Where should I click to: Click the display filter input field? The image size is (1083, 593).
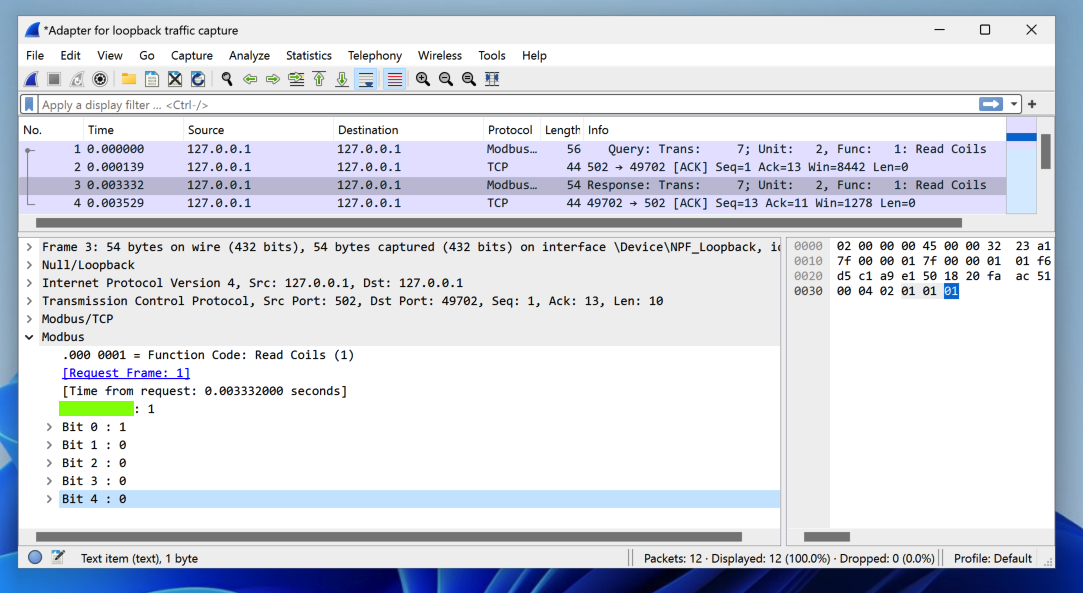pos(500,105)
